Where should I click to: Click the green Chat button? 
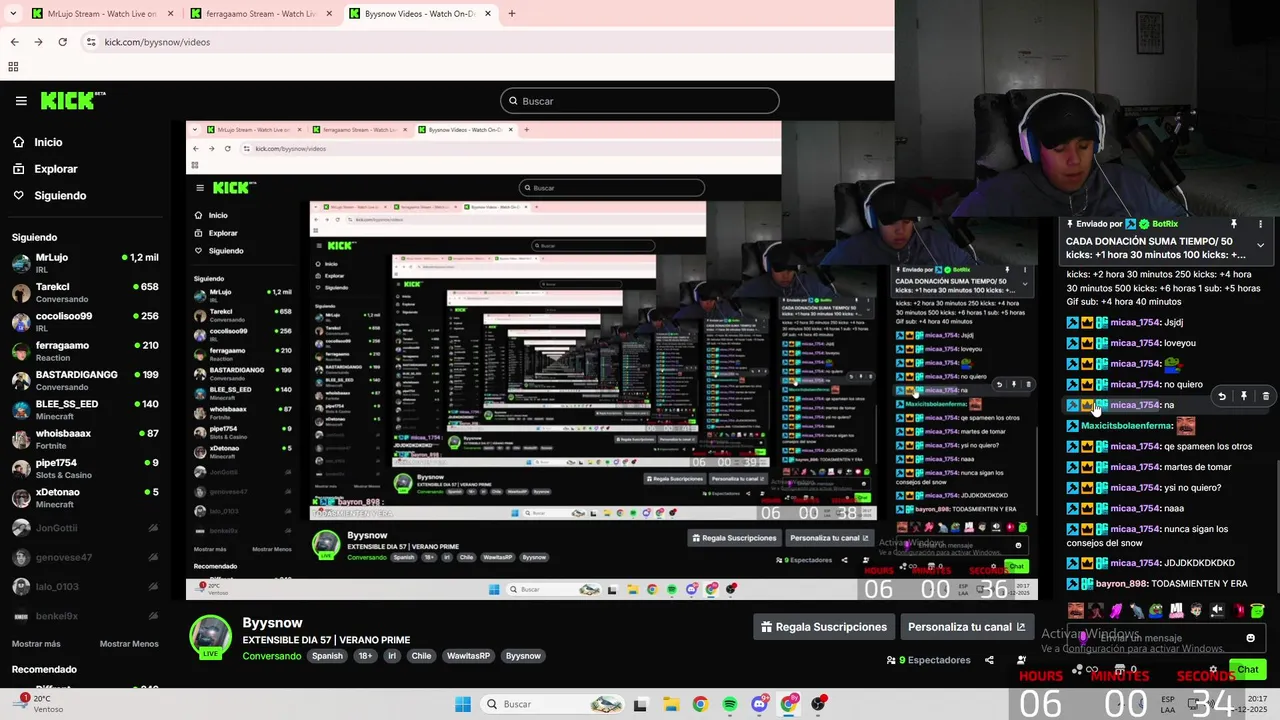click(1247, 669)
